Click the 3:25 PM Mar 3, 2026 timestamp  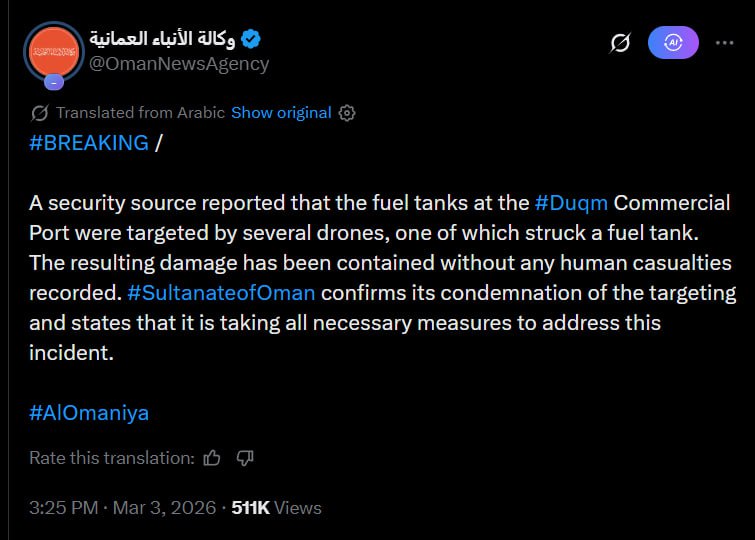[x=122, y=508]
